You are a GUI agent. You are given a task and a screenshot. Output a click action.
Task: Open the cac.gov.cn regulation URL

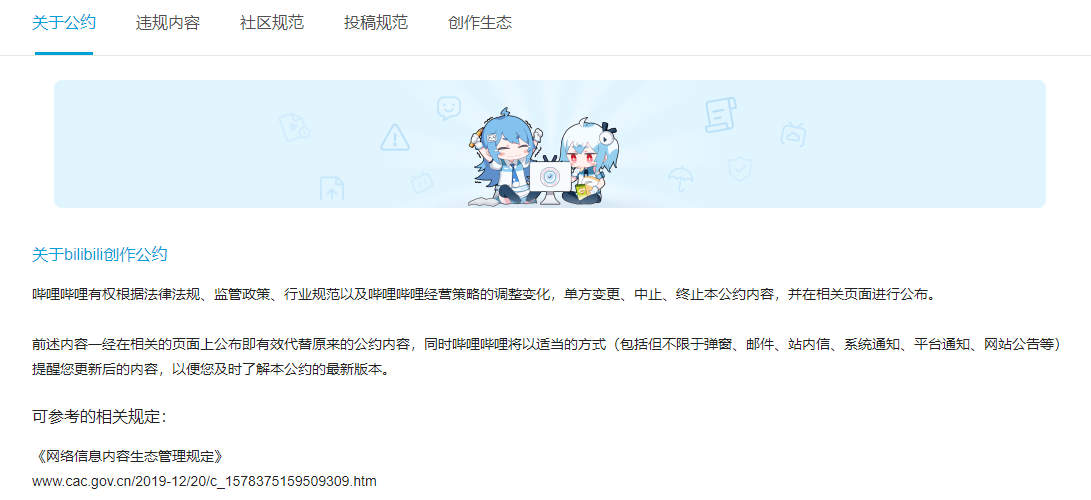(205, 481)
